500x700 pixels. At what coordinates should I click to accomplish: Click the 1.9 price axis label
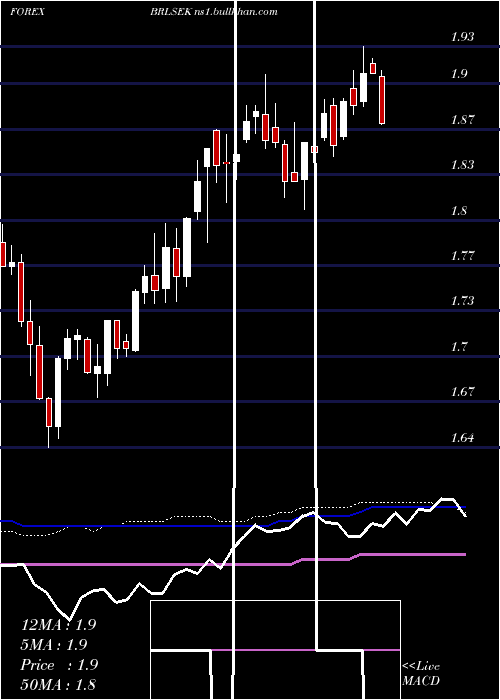(459, 74)
